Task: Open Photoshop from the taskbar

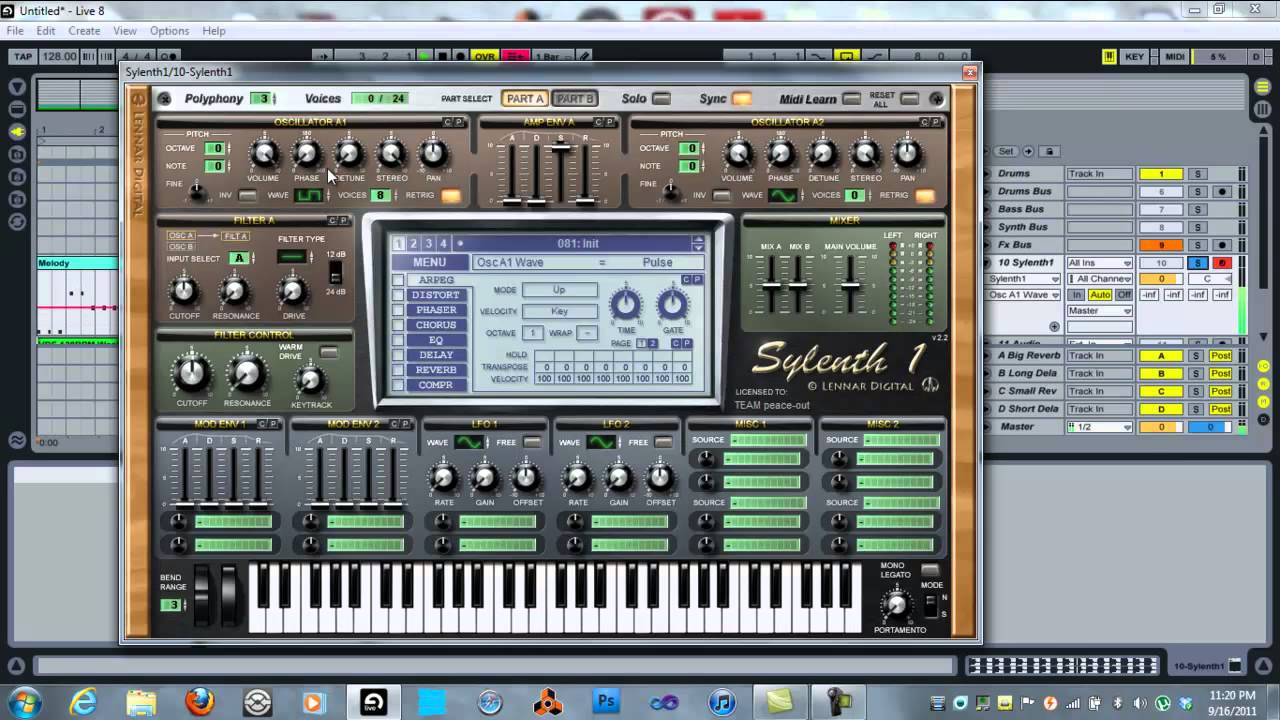Action: coord(606,702)
